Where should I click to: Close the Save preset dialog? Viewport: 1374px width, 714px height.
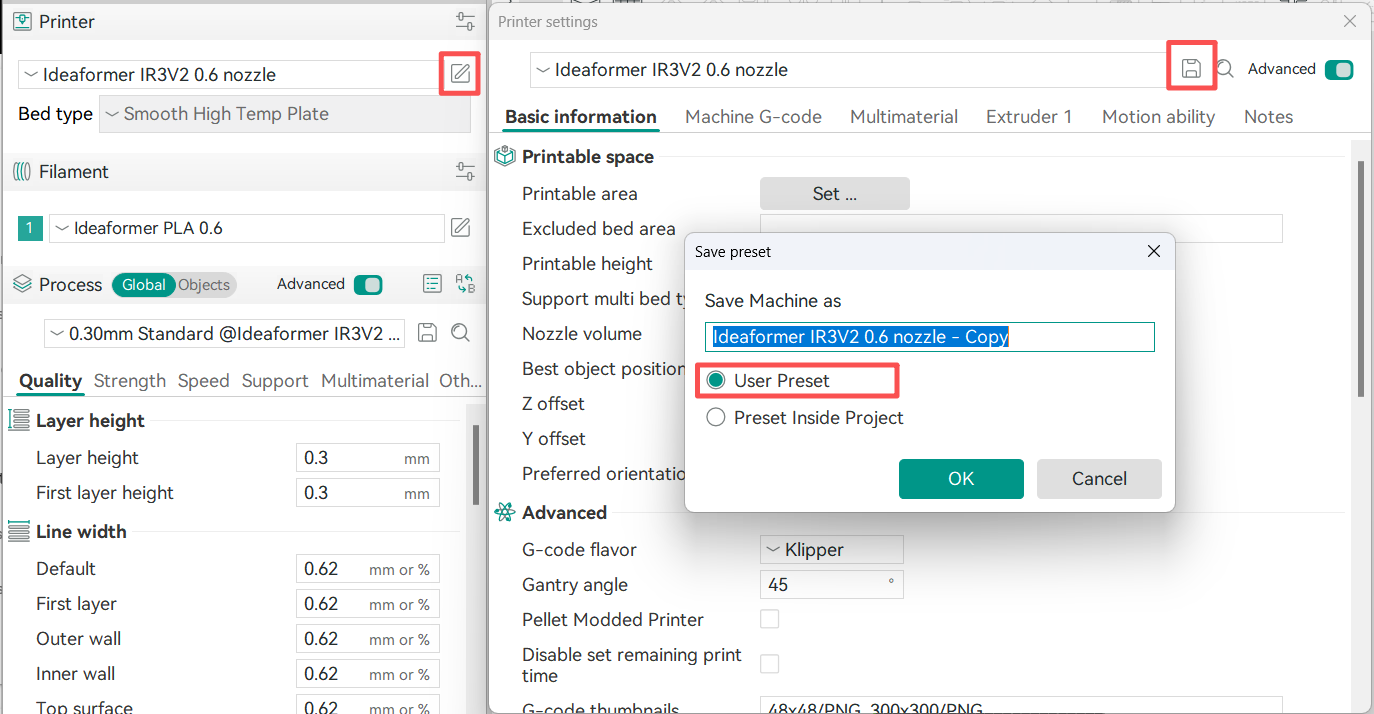(x=1154, y=251)
